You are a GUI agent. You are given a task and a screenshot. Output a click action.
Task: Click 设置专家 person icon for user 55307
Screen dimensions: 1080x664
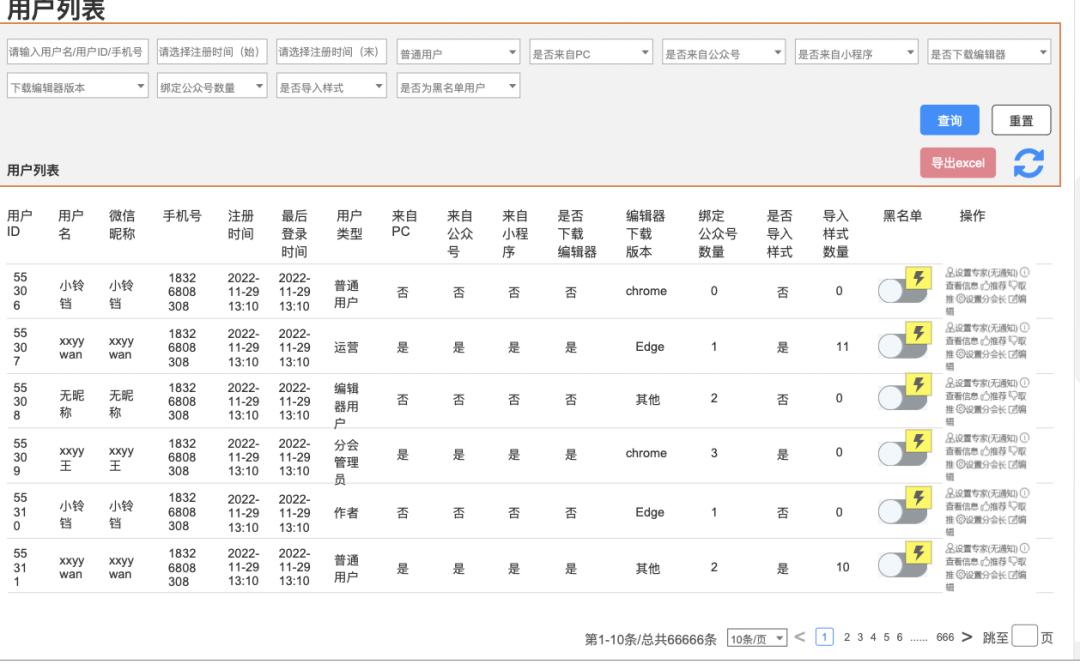click(949, 327)
